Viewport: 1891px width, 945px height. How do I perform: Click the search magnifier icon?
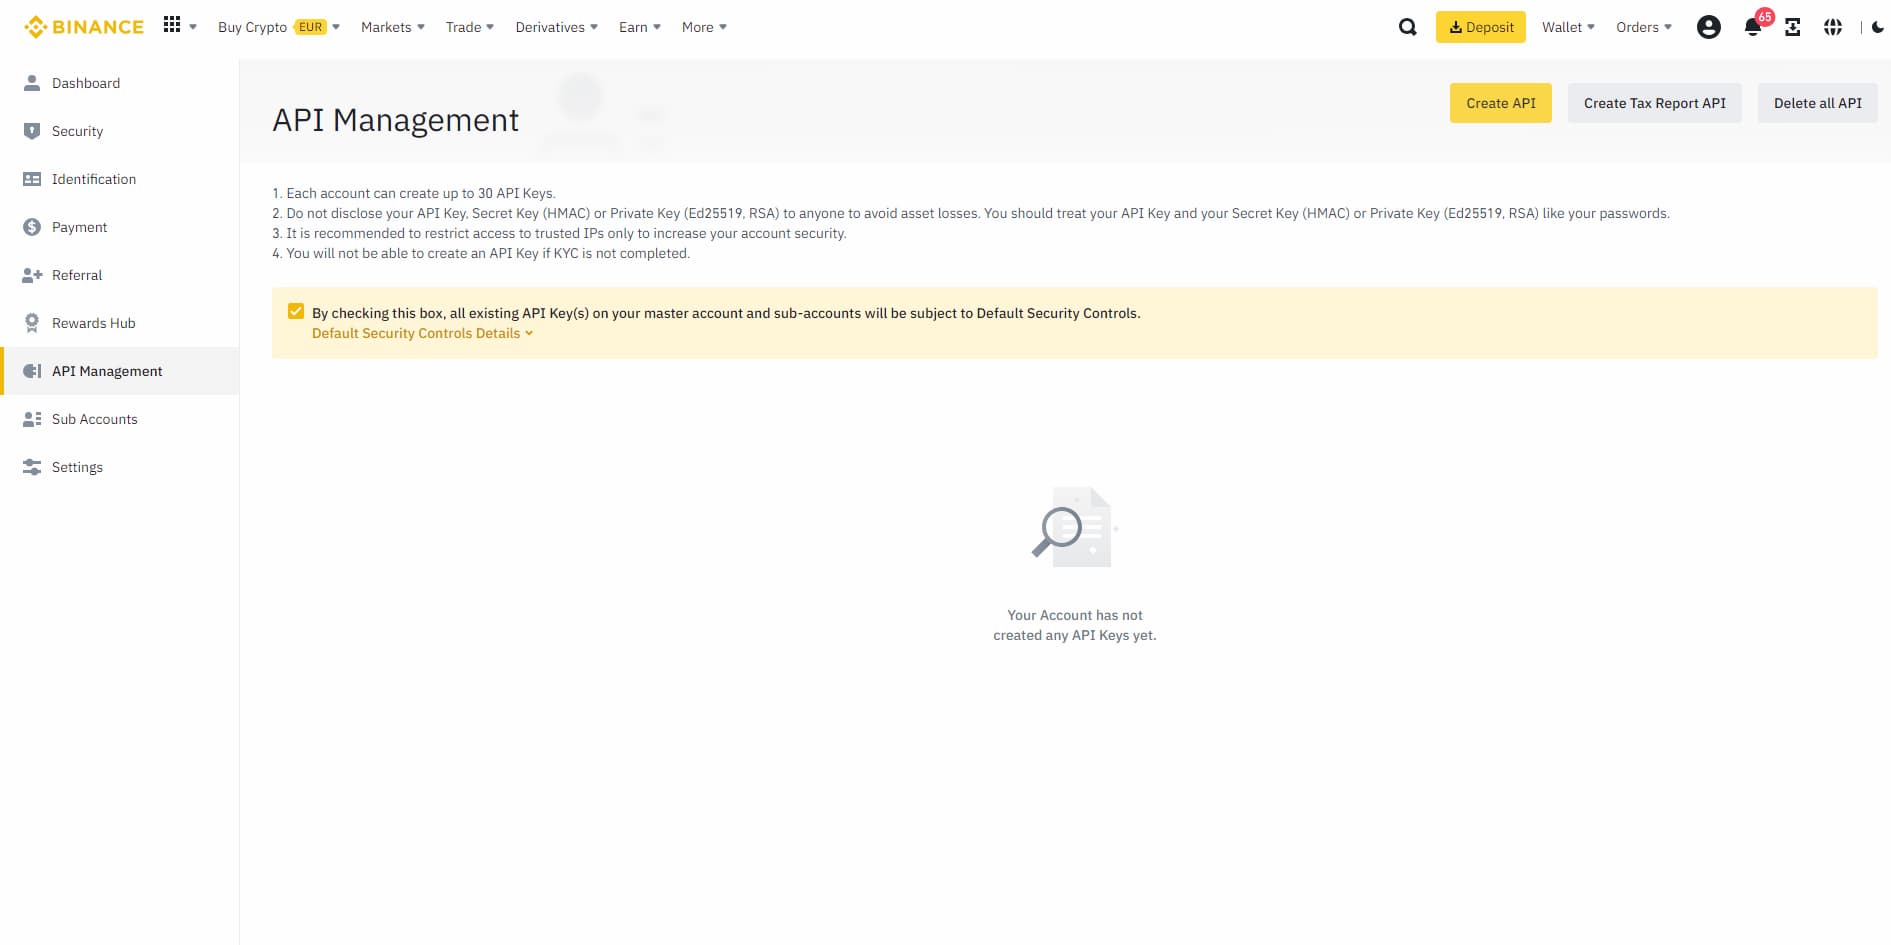[x=1407, y=27]
